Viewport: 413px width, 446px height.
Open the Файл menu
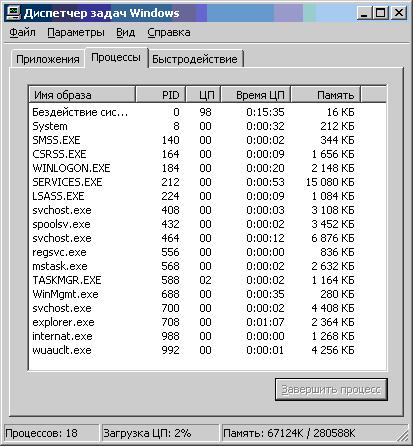[x=22, y=33]
